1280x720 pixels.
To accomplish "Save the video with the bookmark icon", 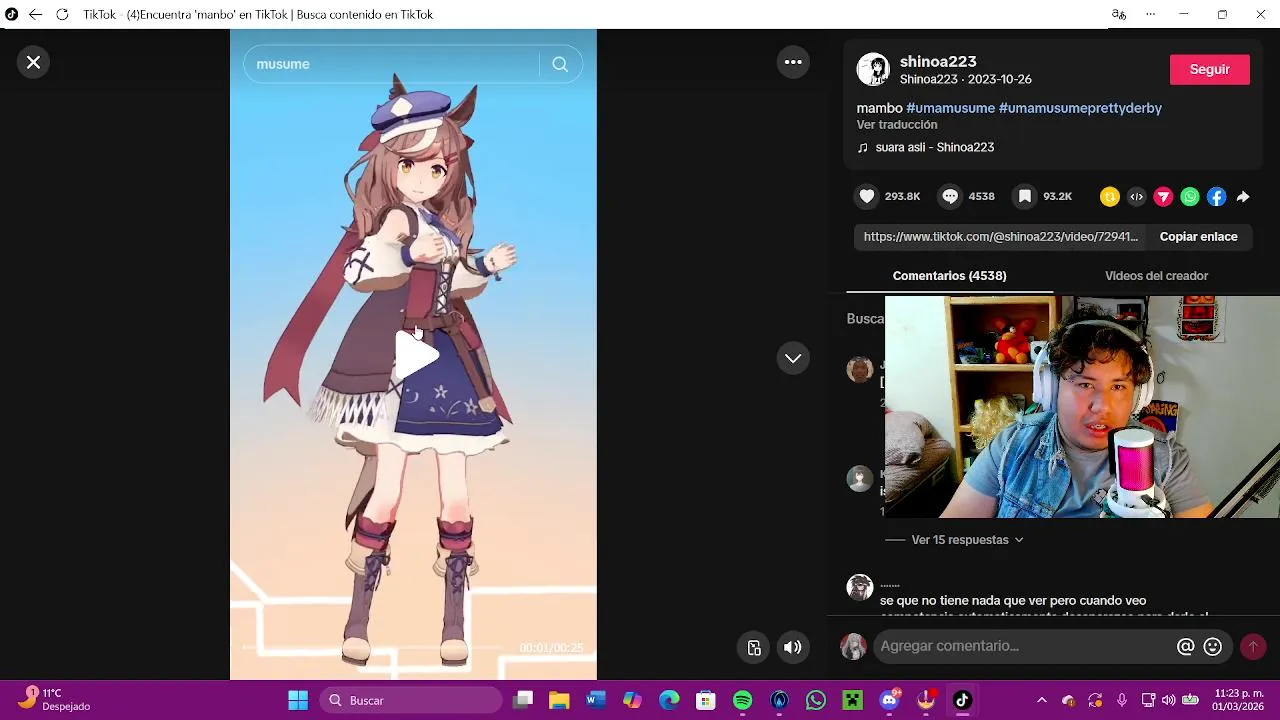I will 1025,196.
